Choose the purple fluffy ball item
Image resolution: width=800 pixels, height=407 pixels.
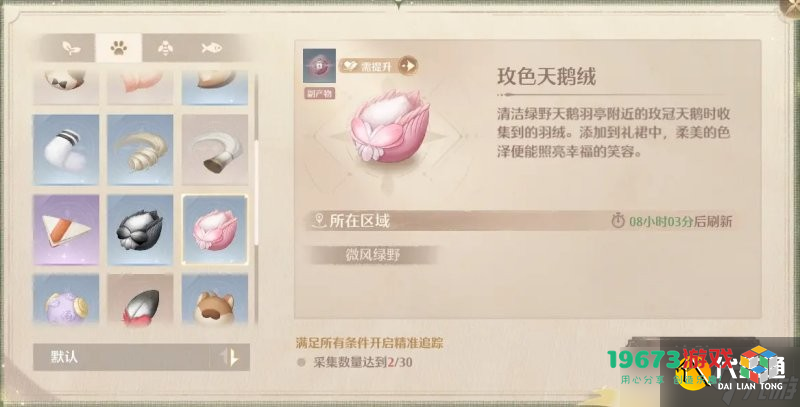[66, 299]
